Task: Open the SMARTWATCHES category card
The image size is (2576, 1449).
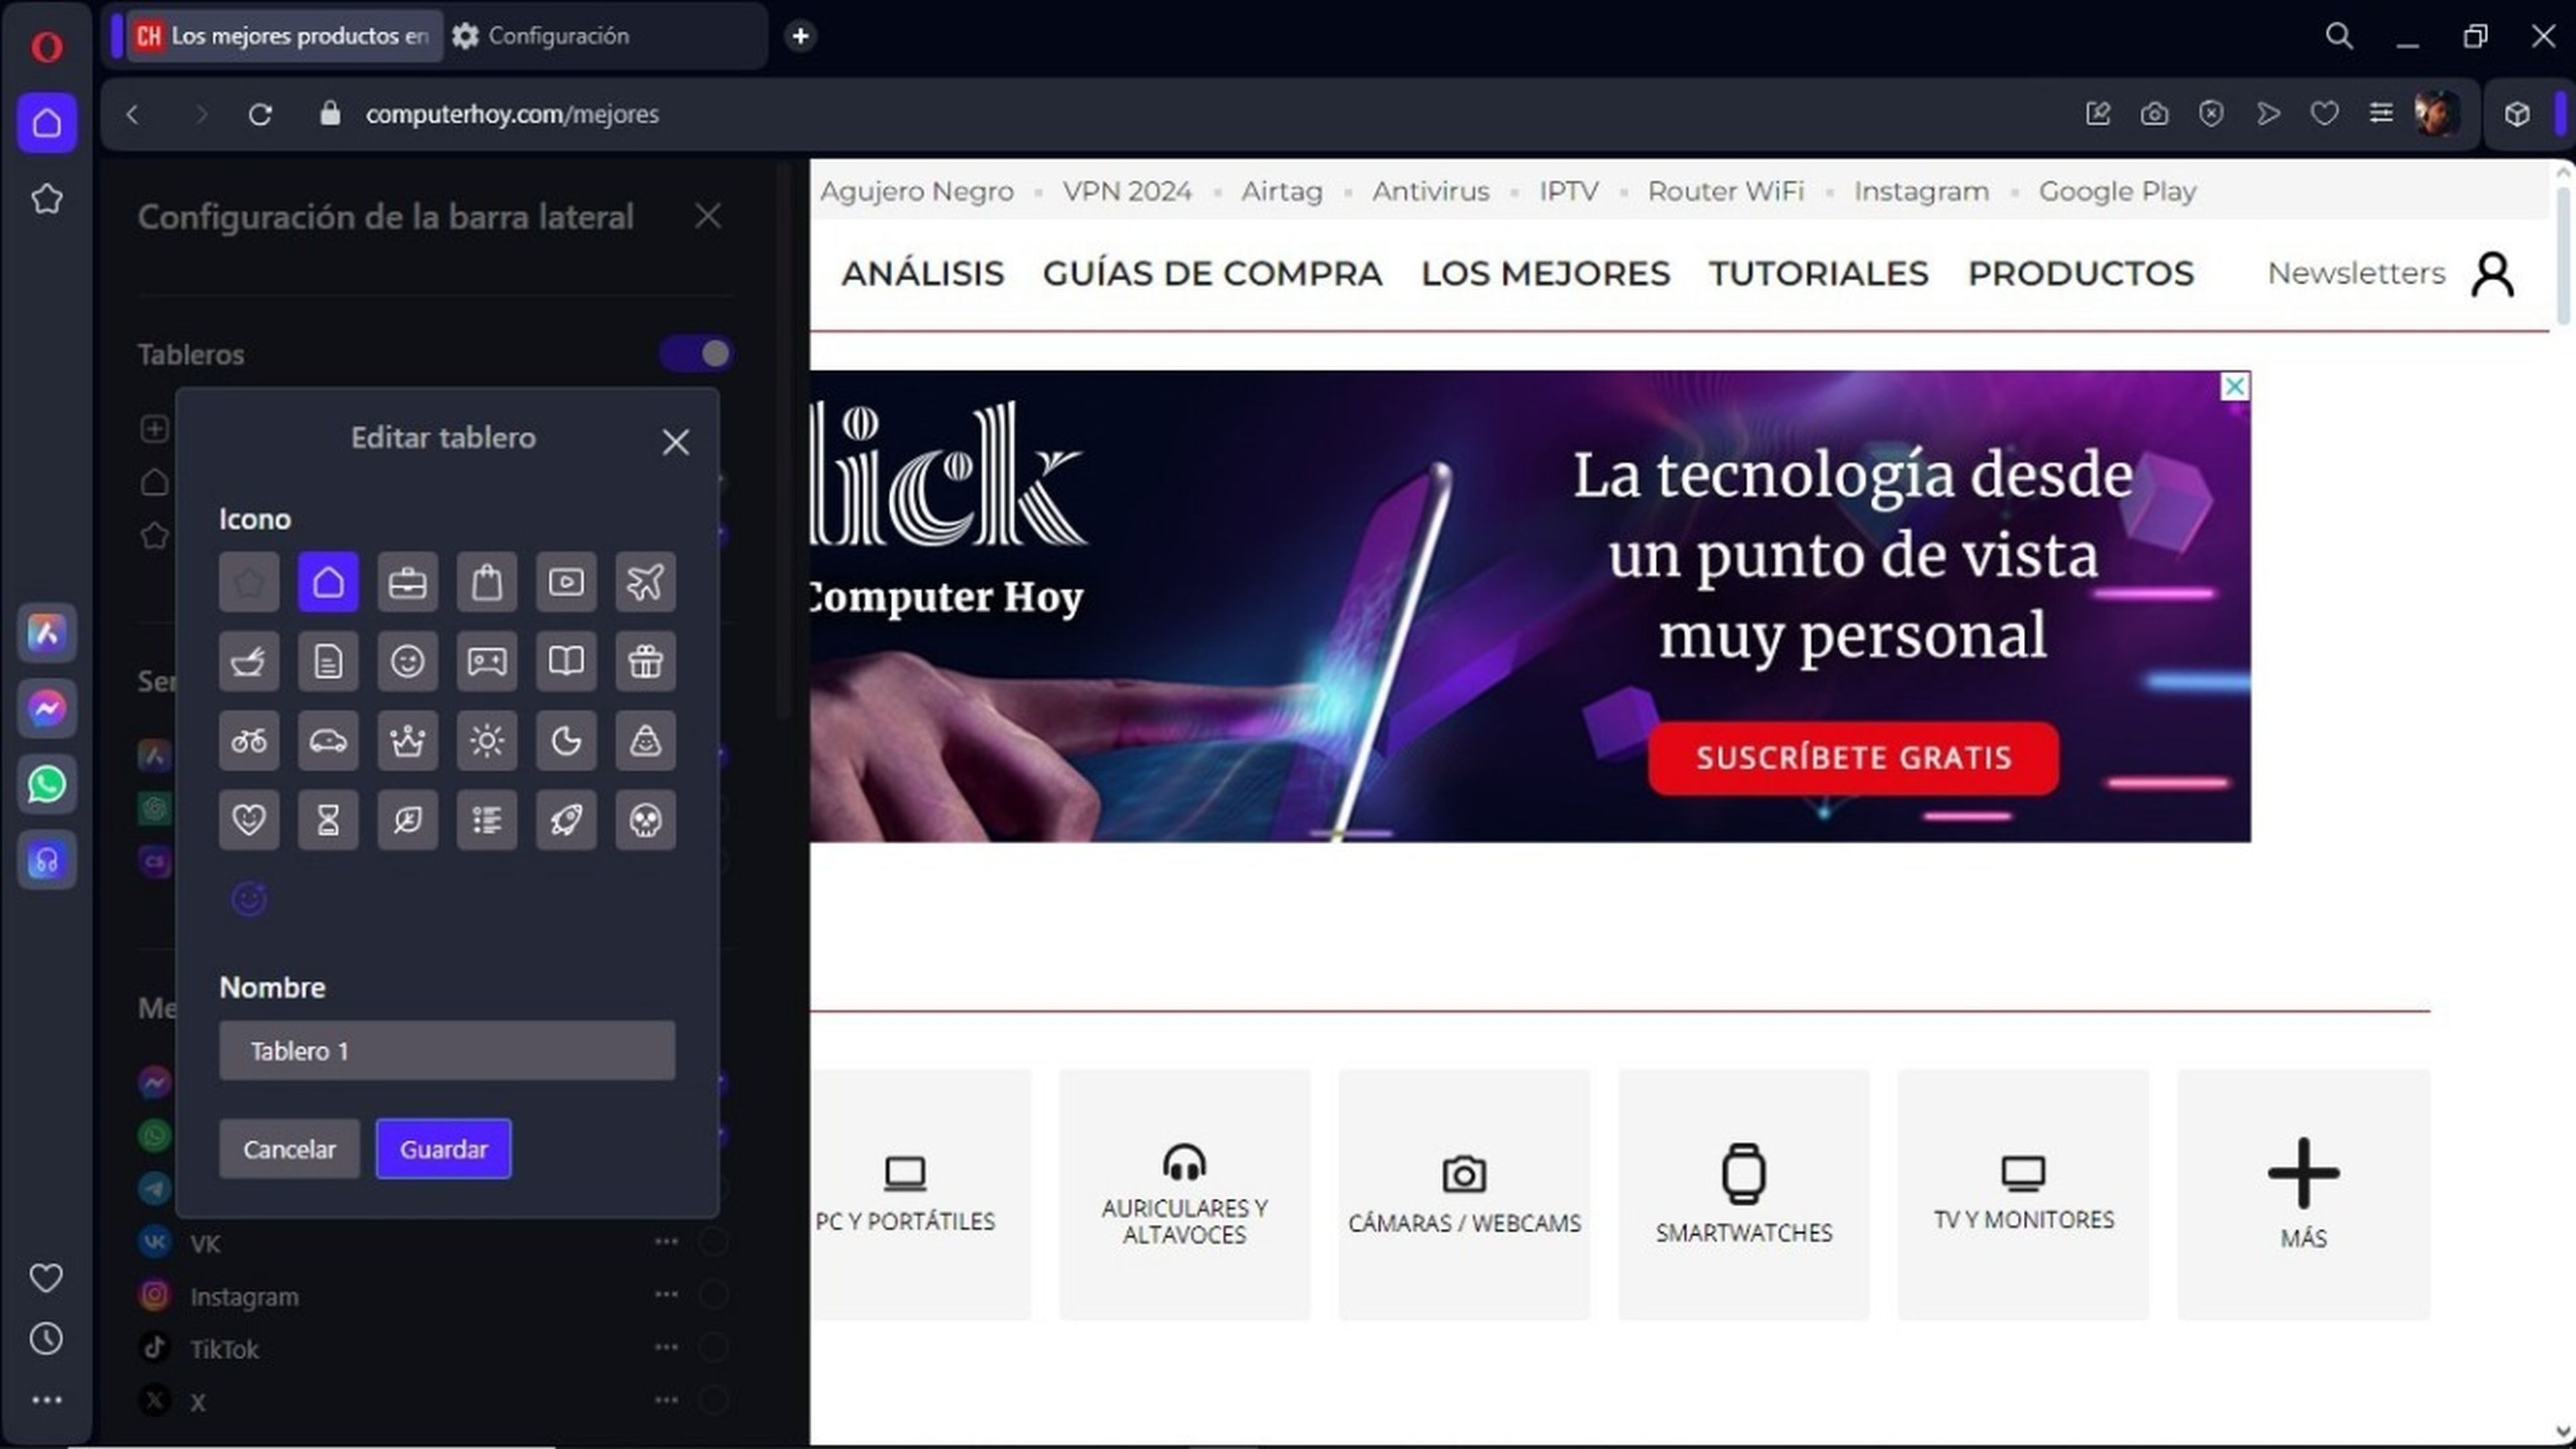Action: 1743,1195
